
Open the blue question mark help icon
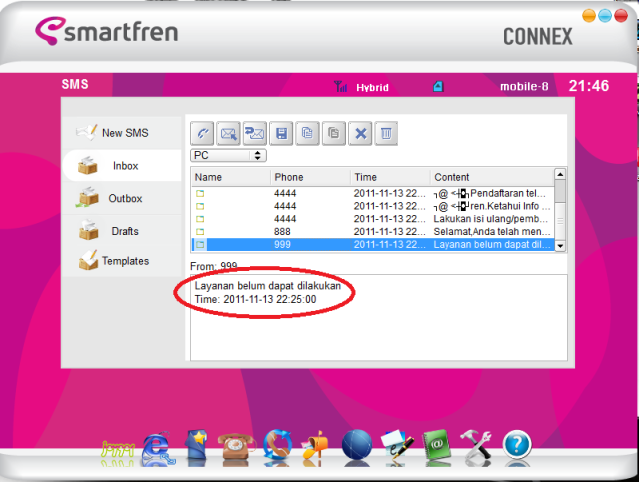click(x=517, y=446)
